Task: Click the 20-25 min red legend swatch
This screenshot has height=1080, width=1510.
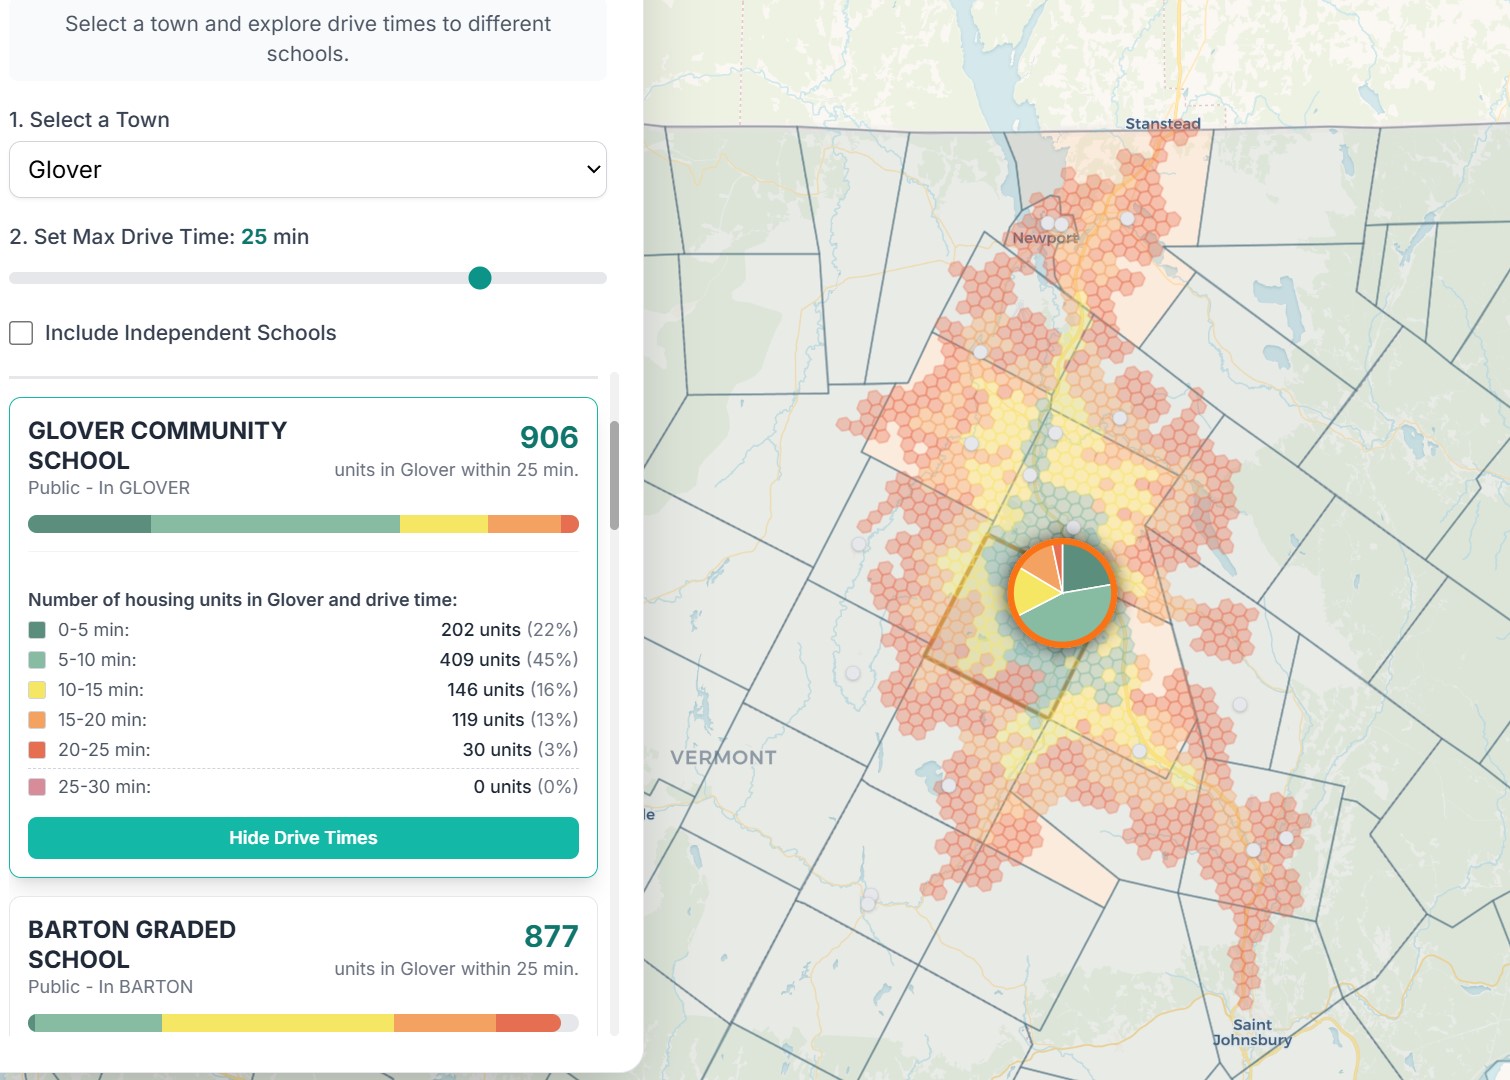Action: tap(37, 750)
